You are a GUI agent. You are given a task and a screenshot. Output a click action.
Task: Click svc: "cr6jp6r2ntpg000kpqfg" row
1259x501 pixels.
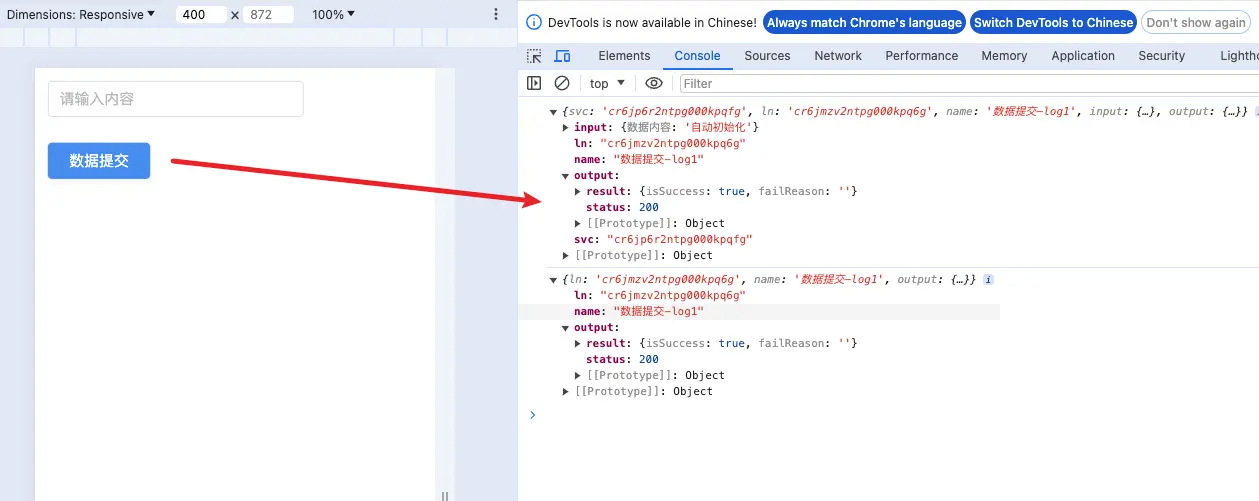coord(663,239)
